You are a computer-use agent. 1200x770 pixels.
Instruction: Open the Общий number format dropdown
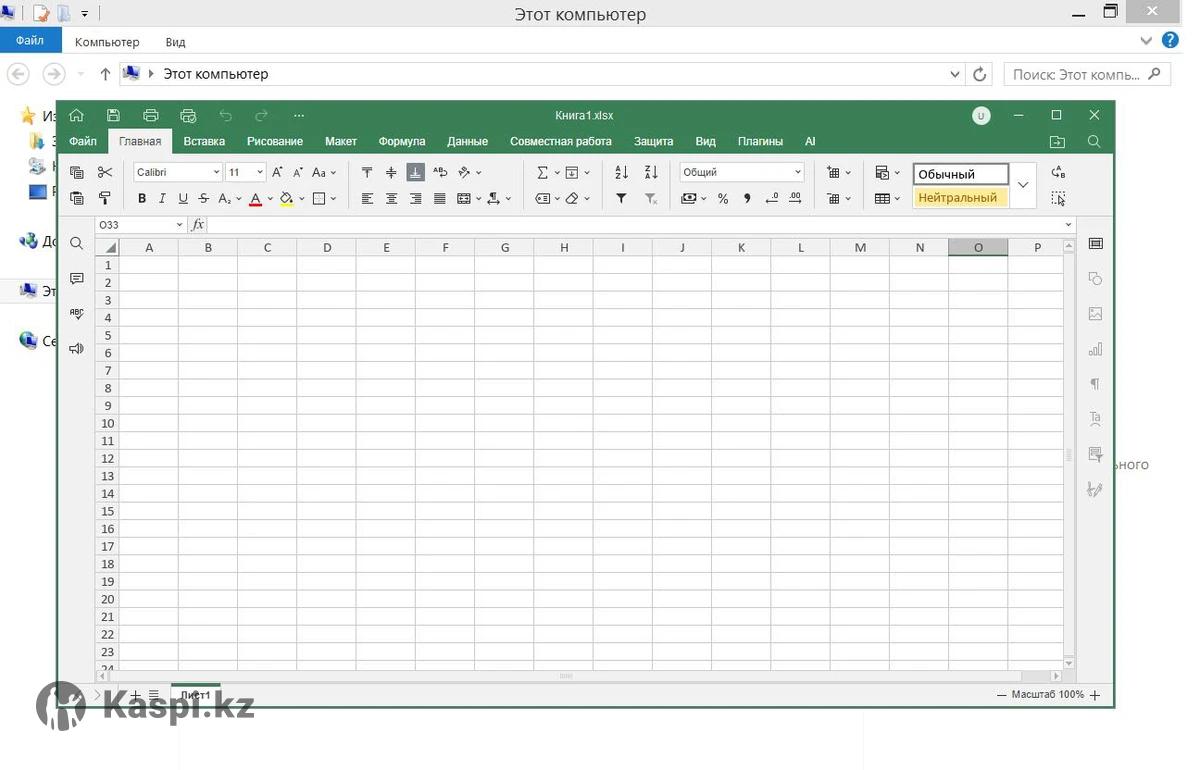point(797,172)
